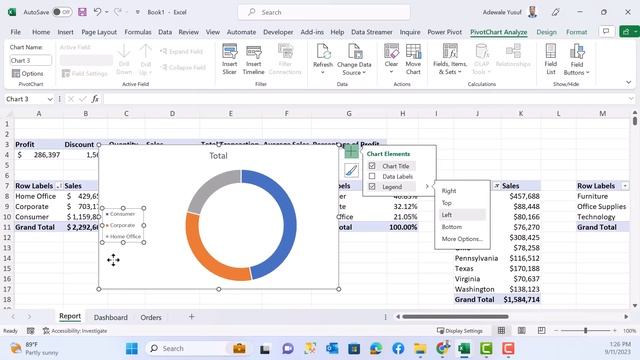Screen dimensions: 640x360
Task: Open File Explorer from taskbar
Action: pyautogui.click(x=420, y=349)
